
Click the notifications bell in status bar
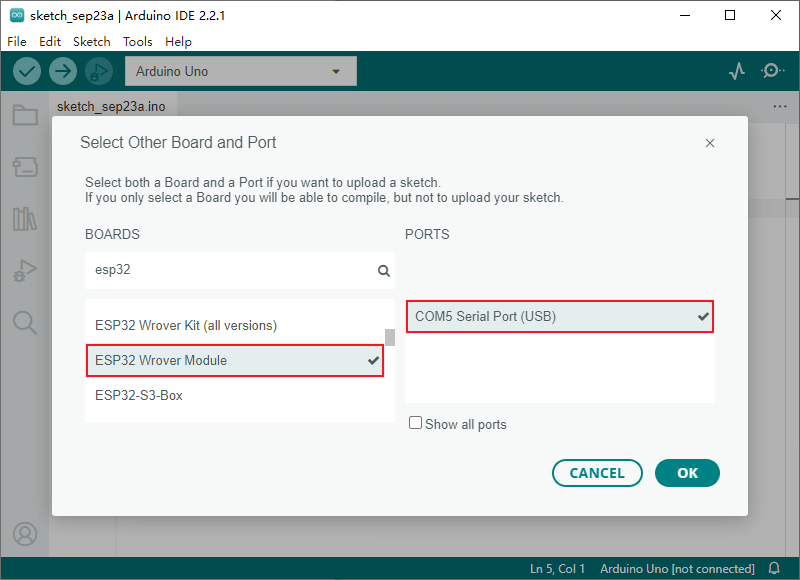coord(774,568)
